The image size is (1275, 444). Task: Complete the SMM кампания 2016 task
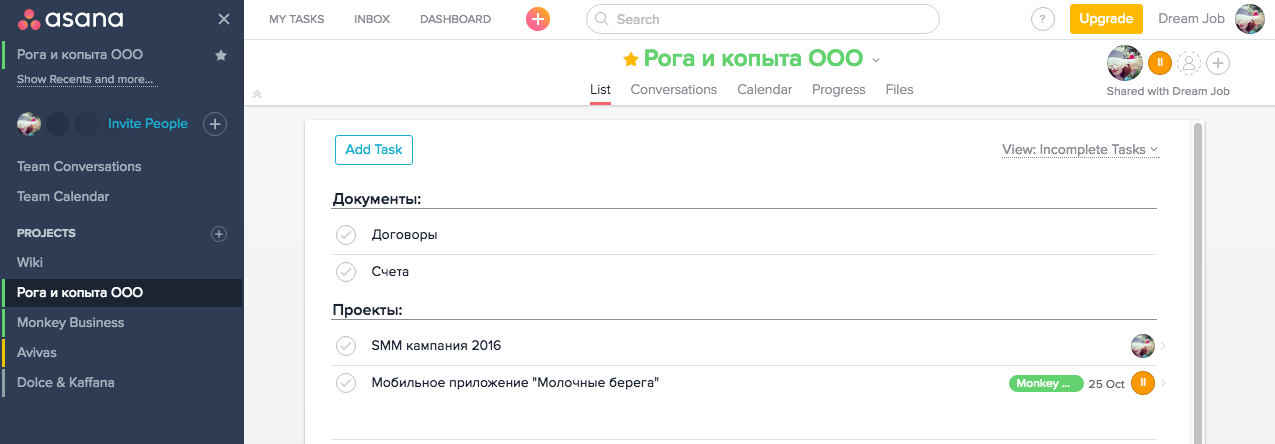tap(346, 346)
